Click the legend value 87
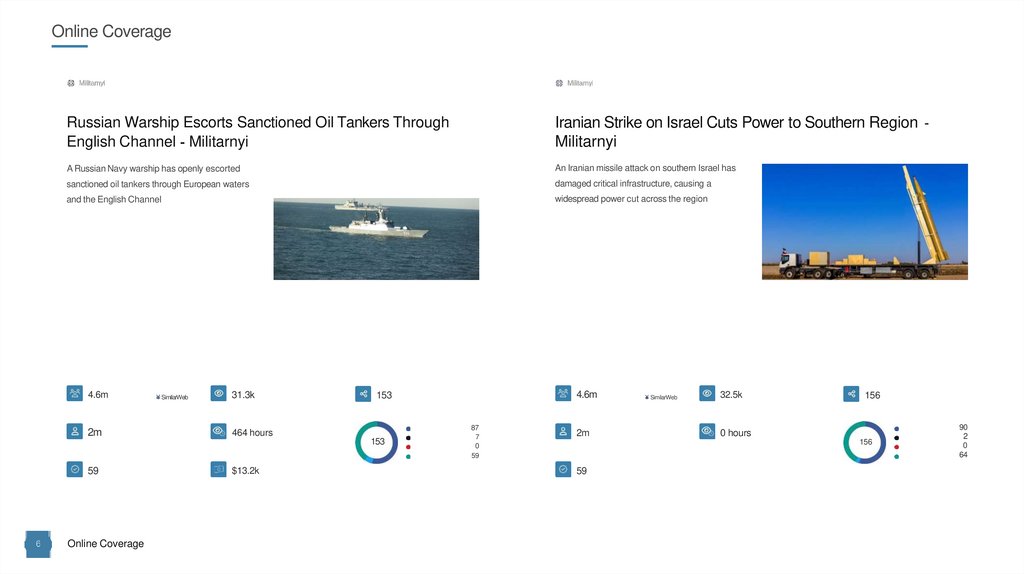This screenshot has height=574, width=1024. (475, 428)
